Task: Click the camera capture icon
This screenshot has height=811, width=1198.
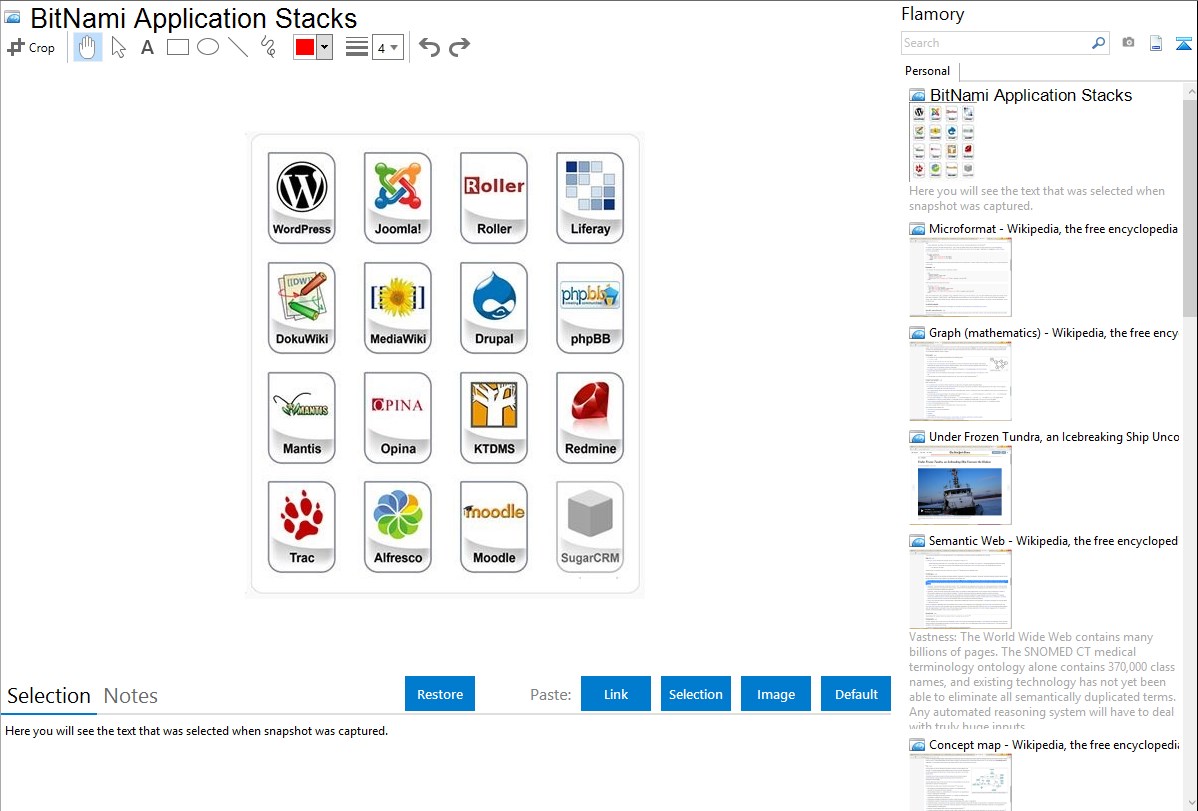Action: click(1128, 43)
